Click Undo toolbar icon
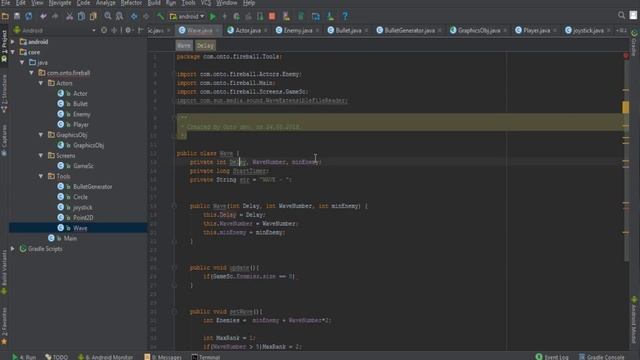Screen dimensions: 640x360 (43, 16)
